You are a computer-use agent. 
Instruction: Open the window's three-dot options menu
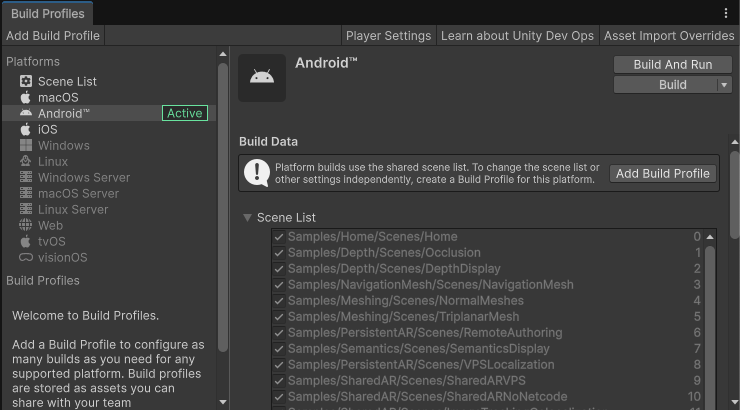point(726,13)
